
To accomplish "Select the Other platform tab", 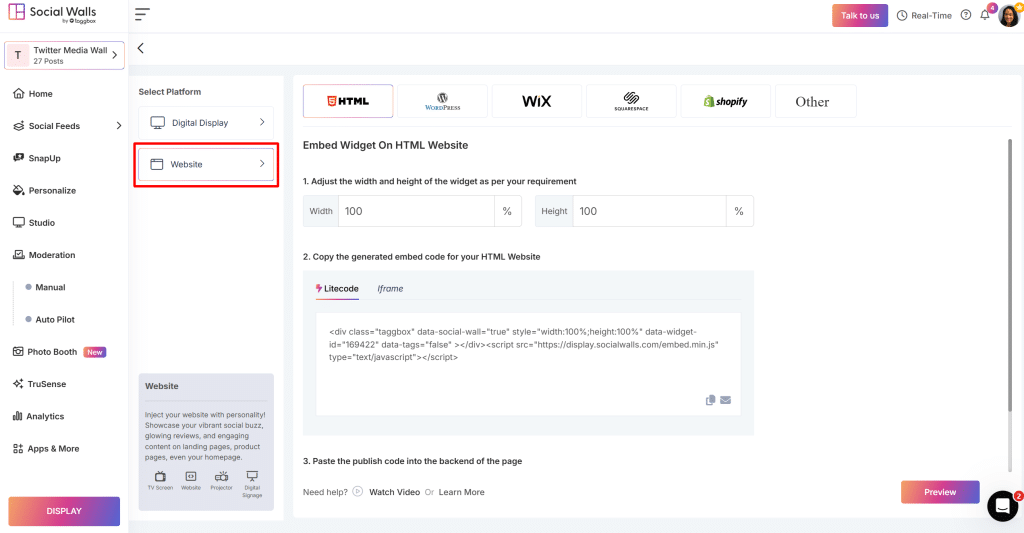I will [x=816, y=101].
